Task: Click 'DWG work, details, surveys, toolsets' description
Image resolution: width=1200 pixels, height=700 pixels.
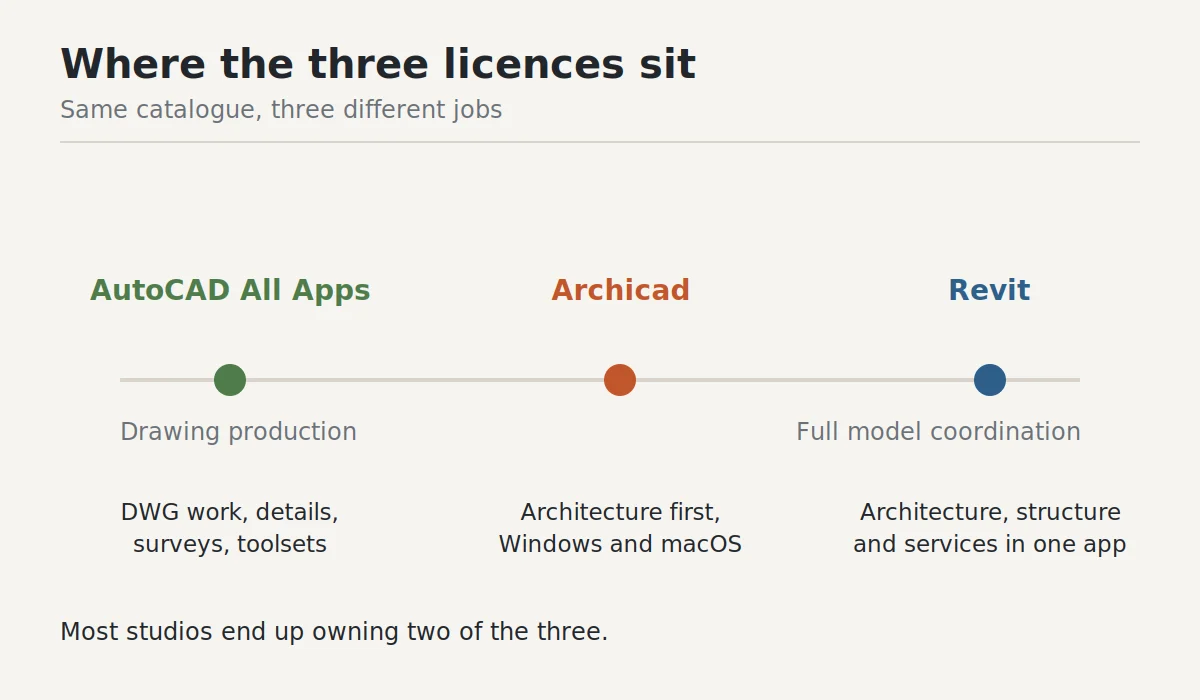Action: [x=230, y=528]
